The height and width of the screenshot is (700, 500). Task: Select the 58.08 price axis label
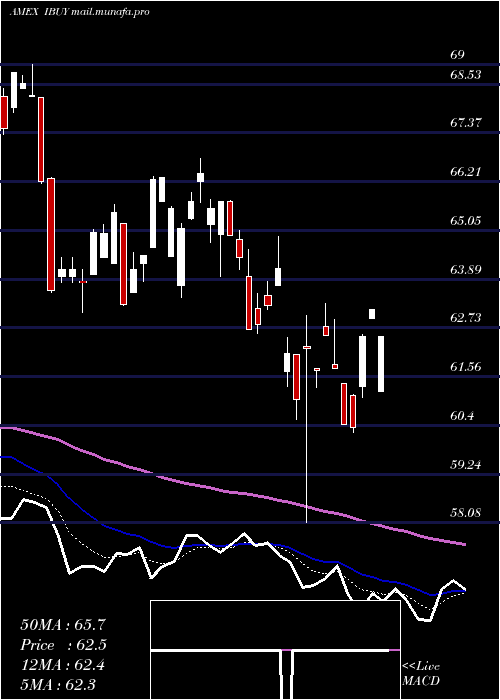click(466, 513)
